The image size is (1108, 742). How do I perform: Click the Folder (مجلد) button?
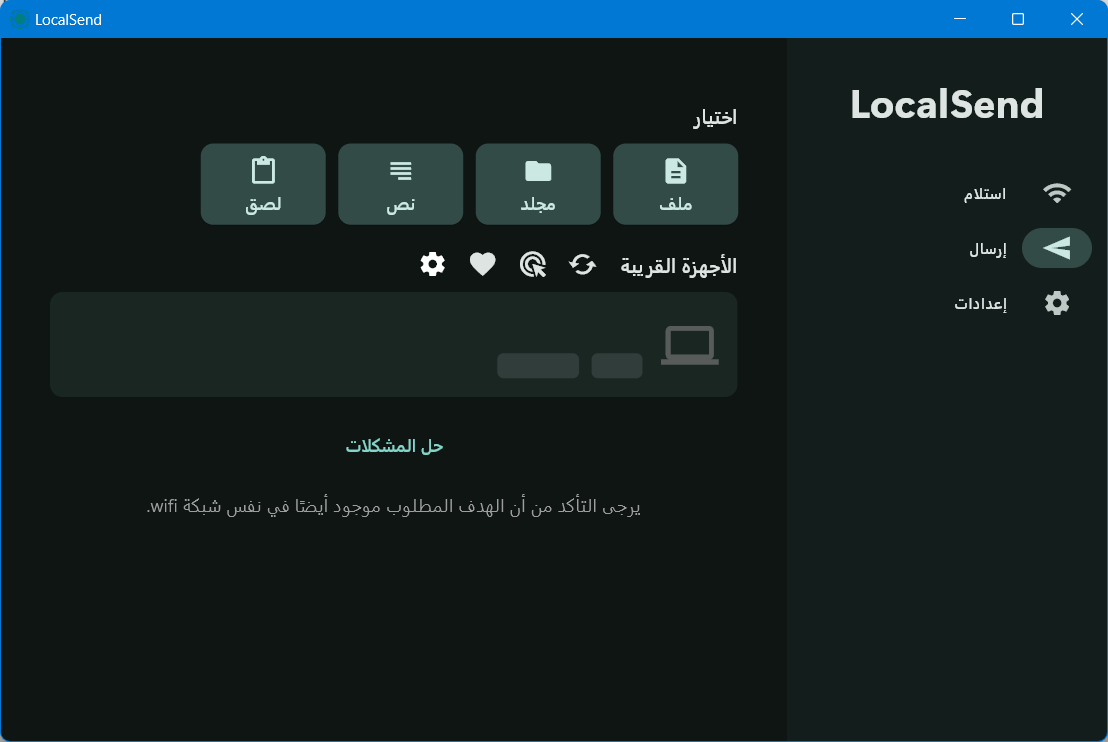pos(538,184)
